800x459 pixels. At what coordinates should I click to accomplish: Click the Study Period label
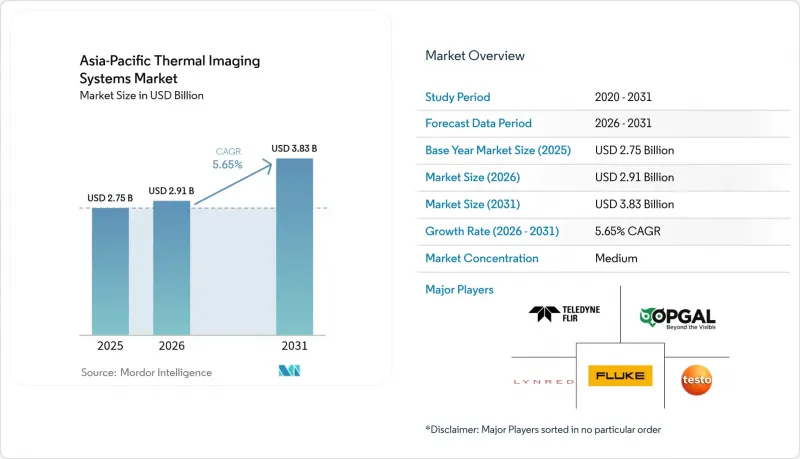pos(458,97)
